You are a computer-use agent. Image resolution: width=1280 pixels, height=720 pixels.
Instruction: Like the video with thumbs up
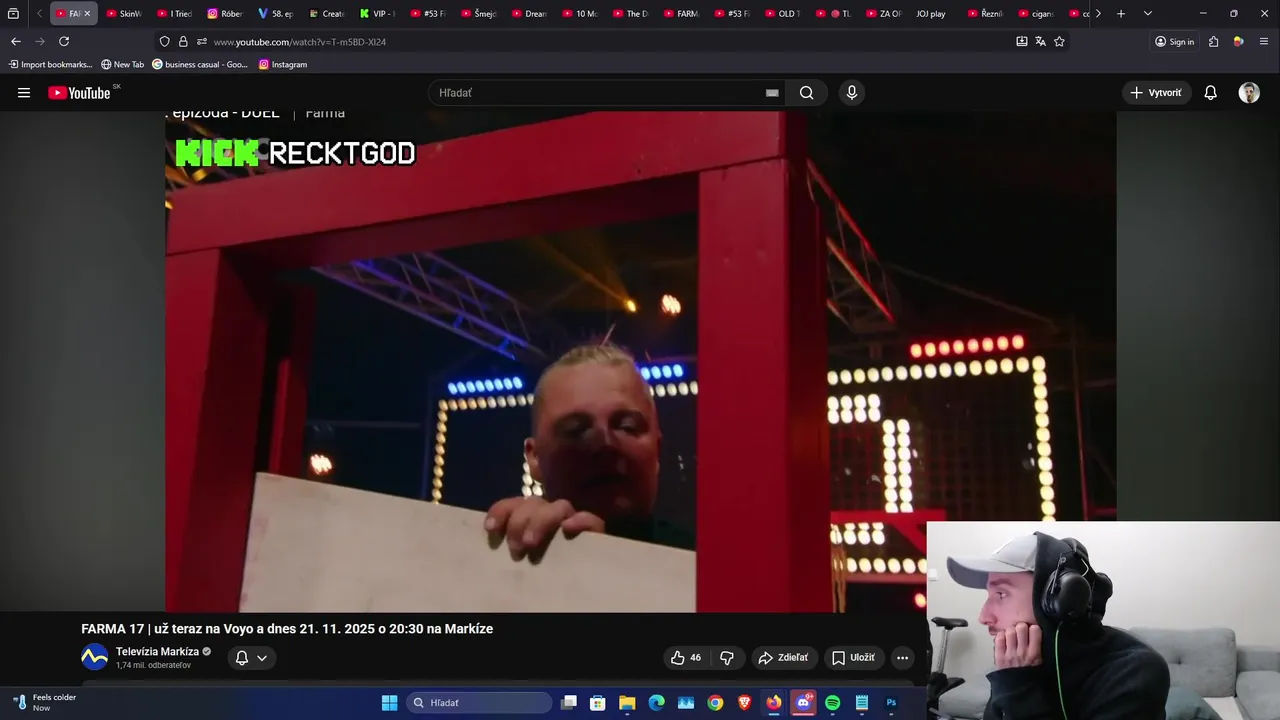click(685, 657)
